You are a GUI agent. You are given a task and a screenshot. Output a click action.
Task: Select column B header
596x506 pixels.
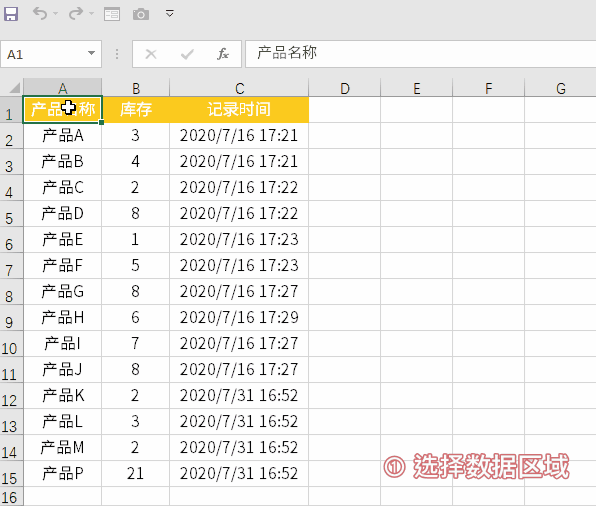click(136, 88)
